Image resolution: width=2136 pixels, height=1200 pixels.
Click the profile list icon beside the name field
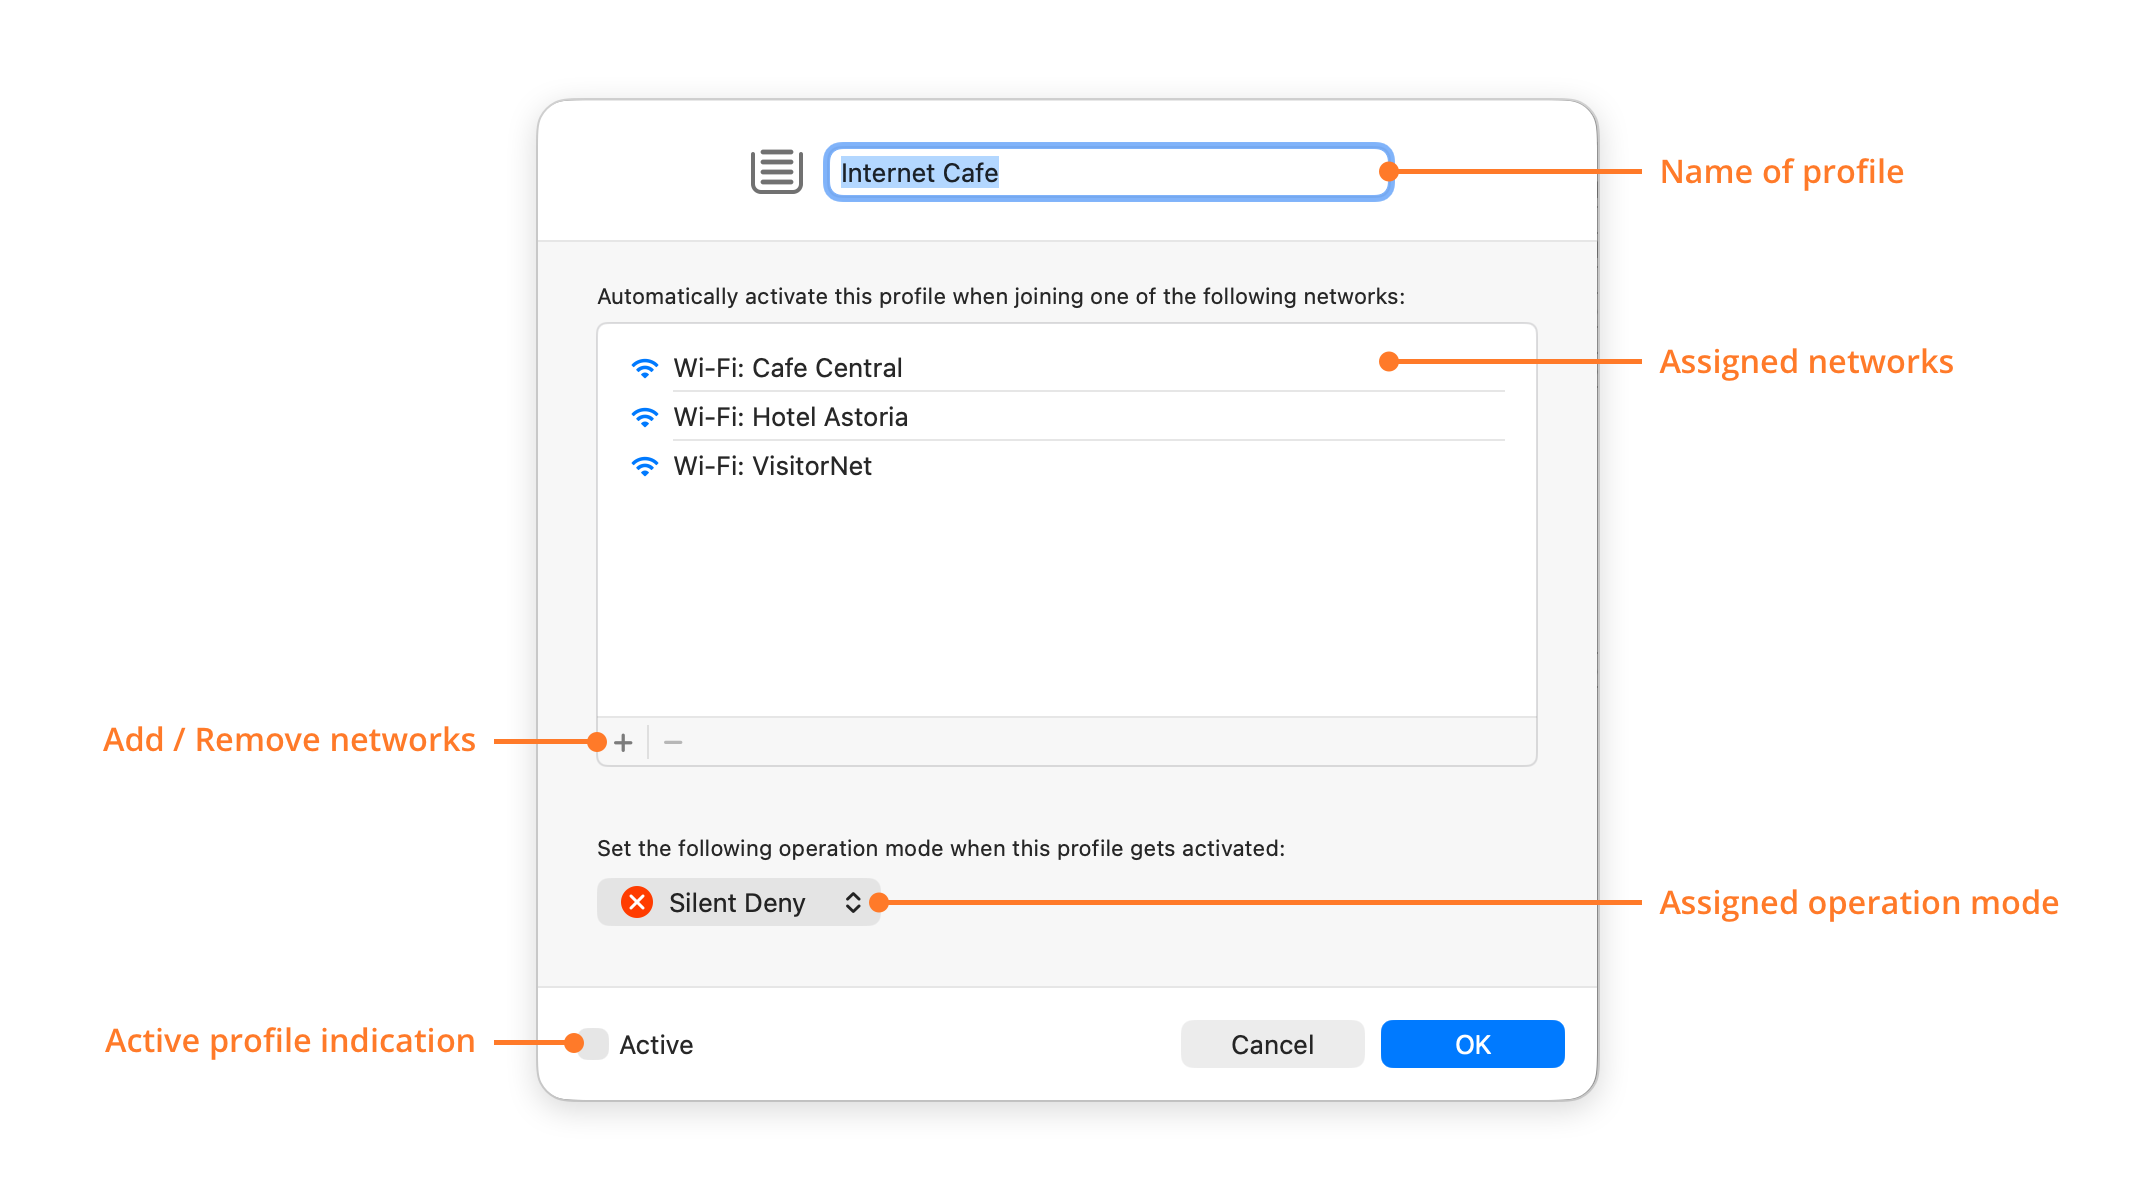(x=777, y=171)
